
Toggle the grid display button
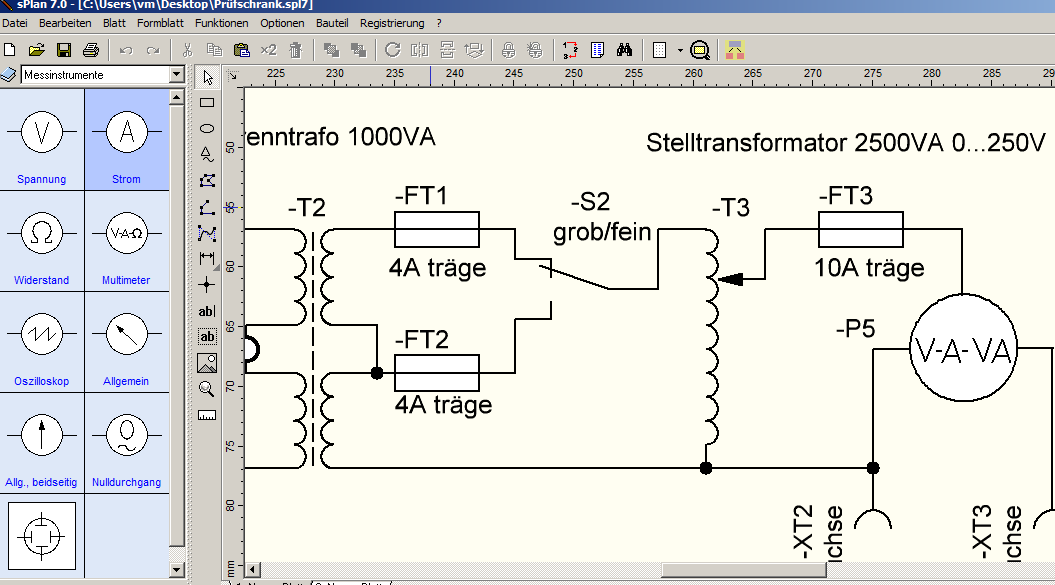click(x=660, y=50)
